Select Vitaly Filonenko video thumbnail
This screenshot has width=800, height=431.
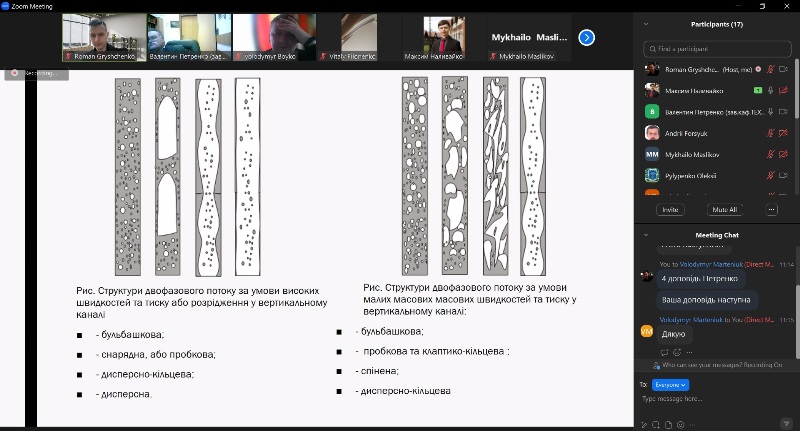click(359, 37)
